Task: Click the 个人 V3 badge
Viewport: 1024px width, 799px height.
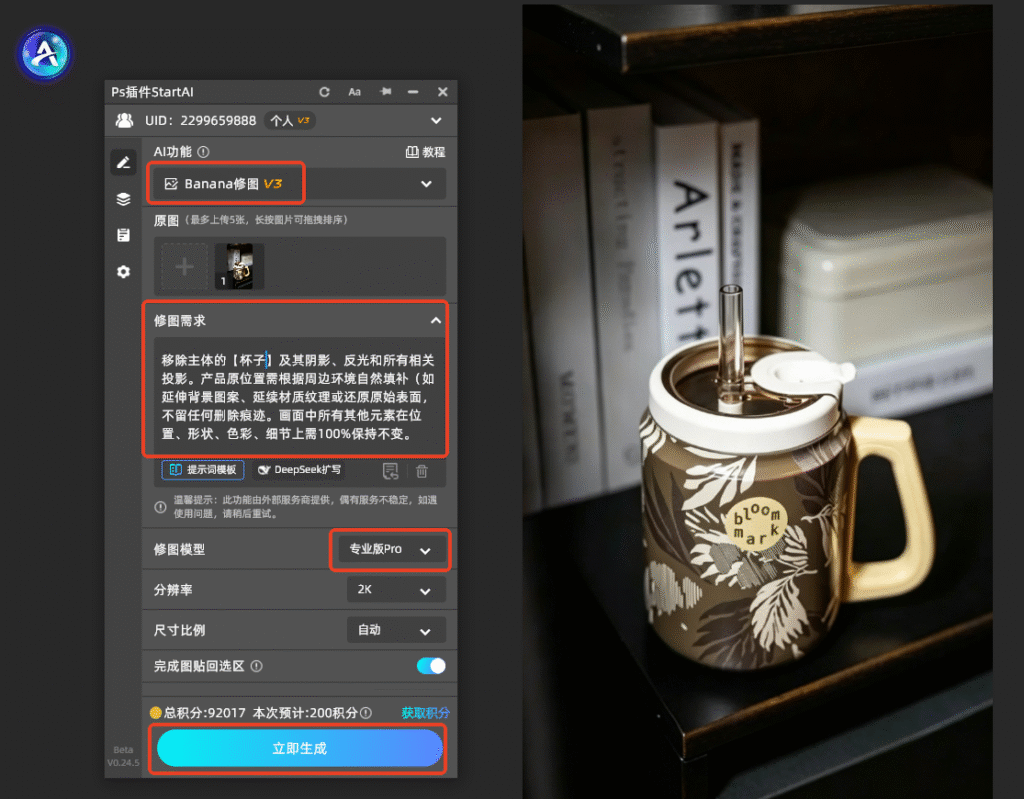Action: pos(290,121)
